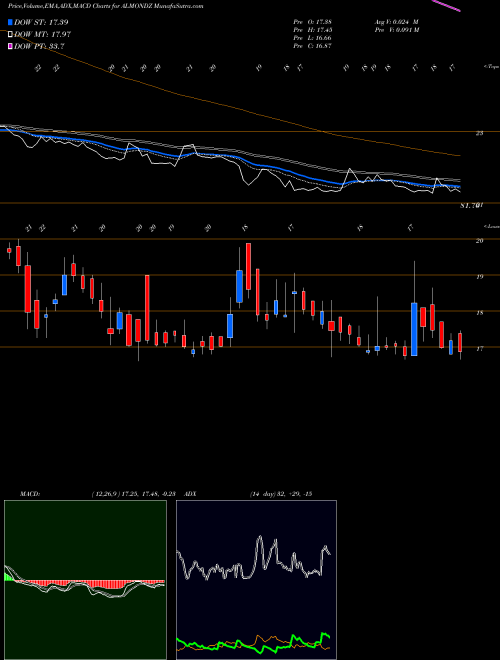Click the 17 price axis label
This screenshot has height=660, width=500.
coord(479,349)
